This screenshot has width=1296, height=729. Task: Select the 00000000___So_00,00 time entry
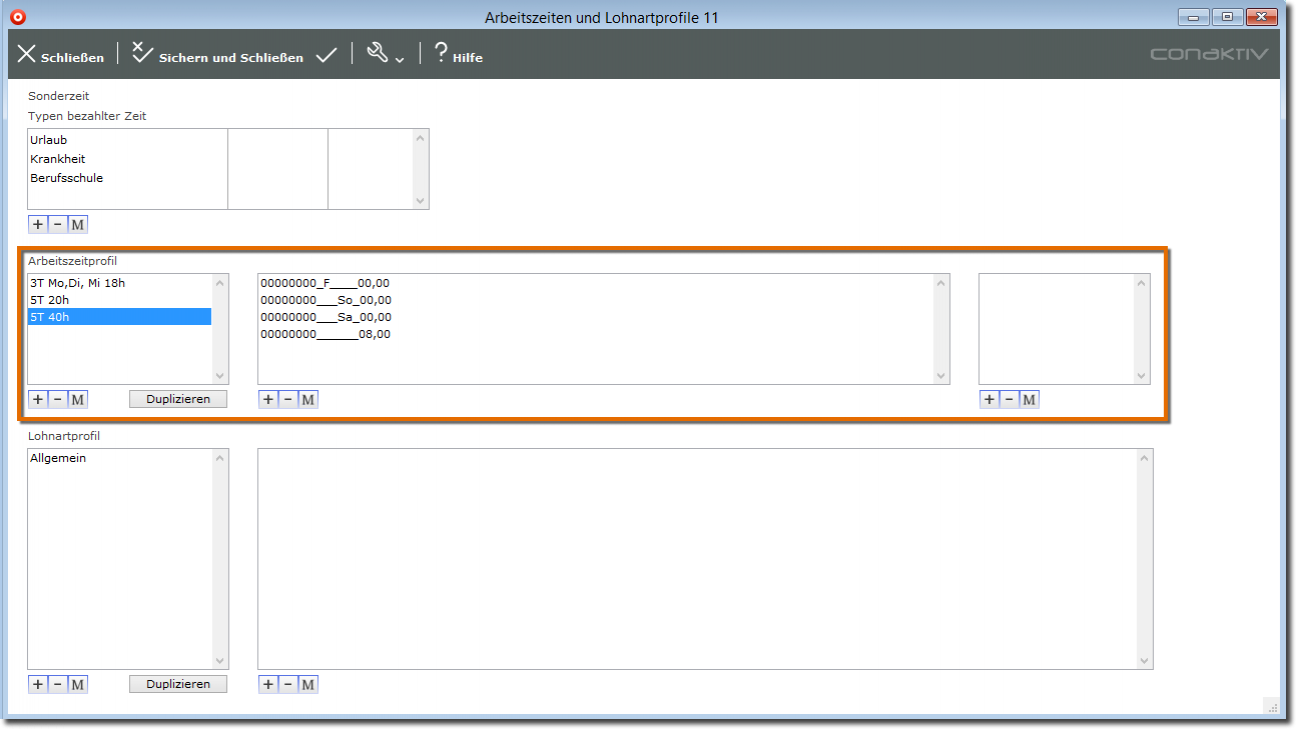325,300
